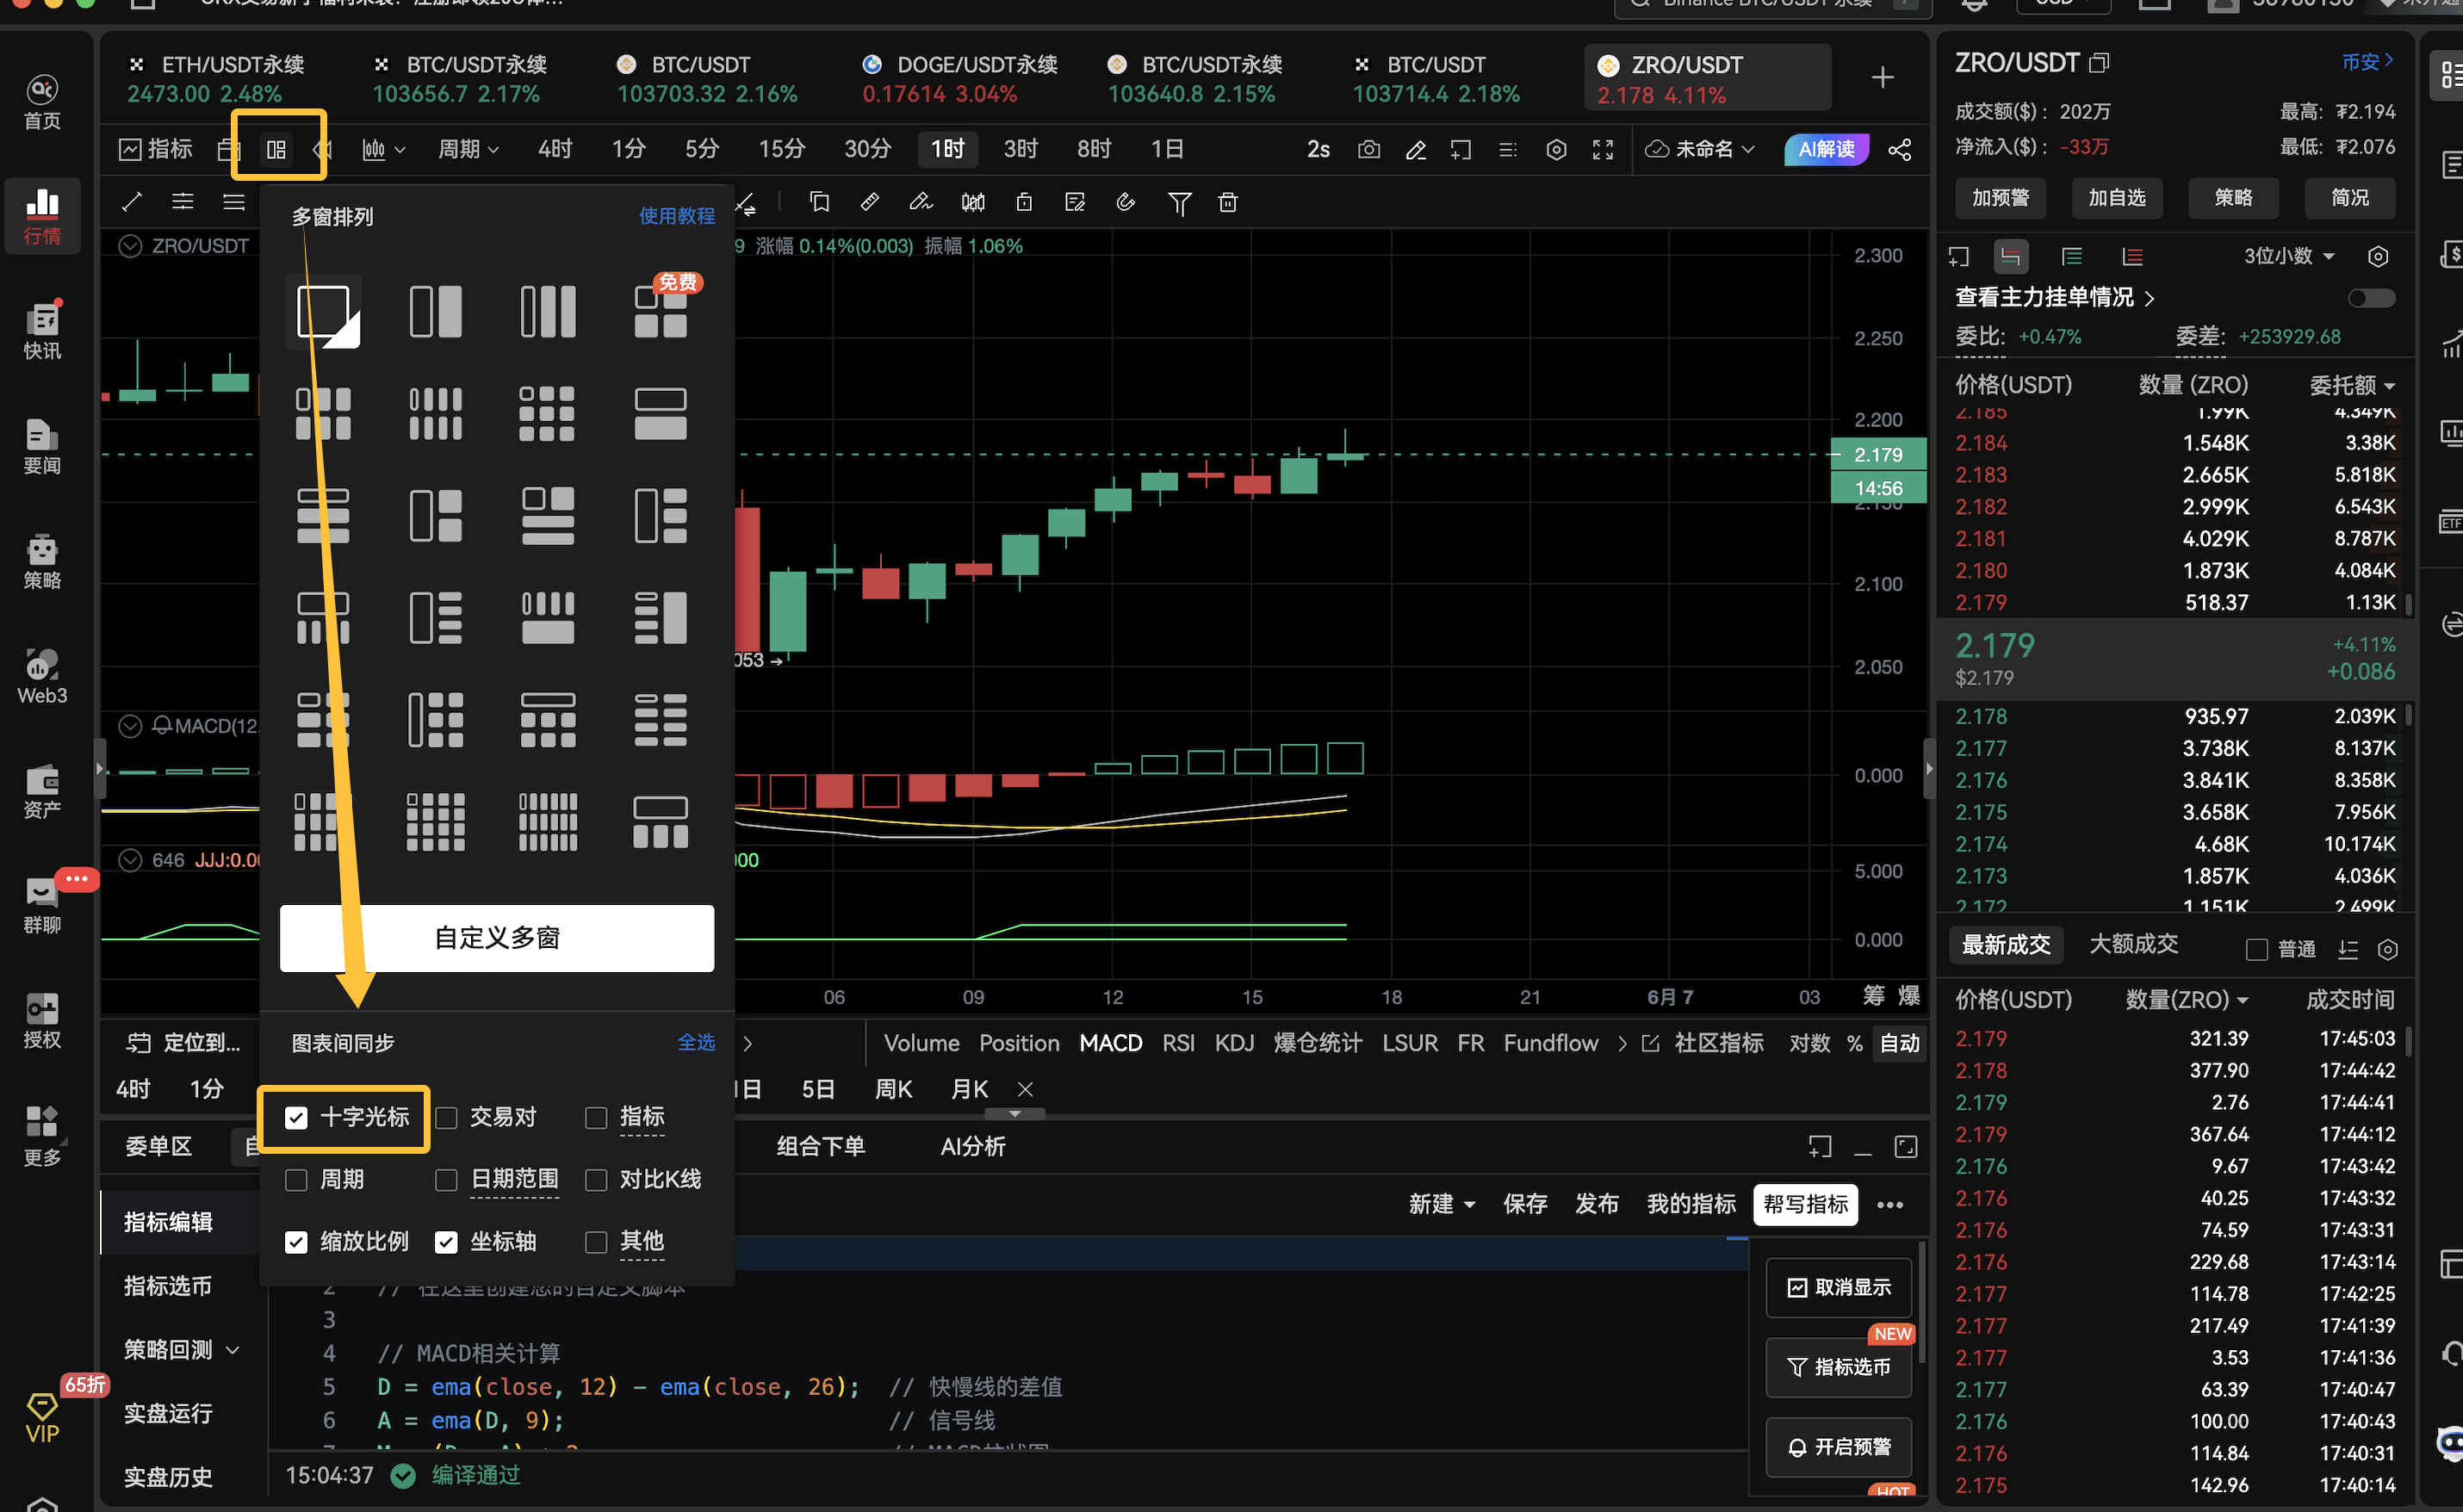This screenshot has height=1512, width=2463.
Task: Enter fullscreen chart mode
Action: 1603,149
